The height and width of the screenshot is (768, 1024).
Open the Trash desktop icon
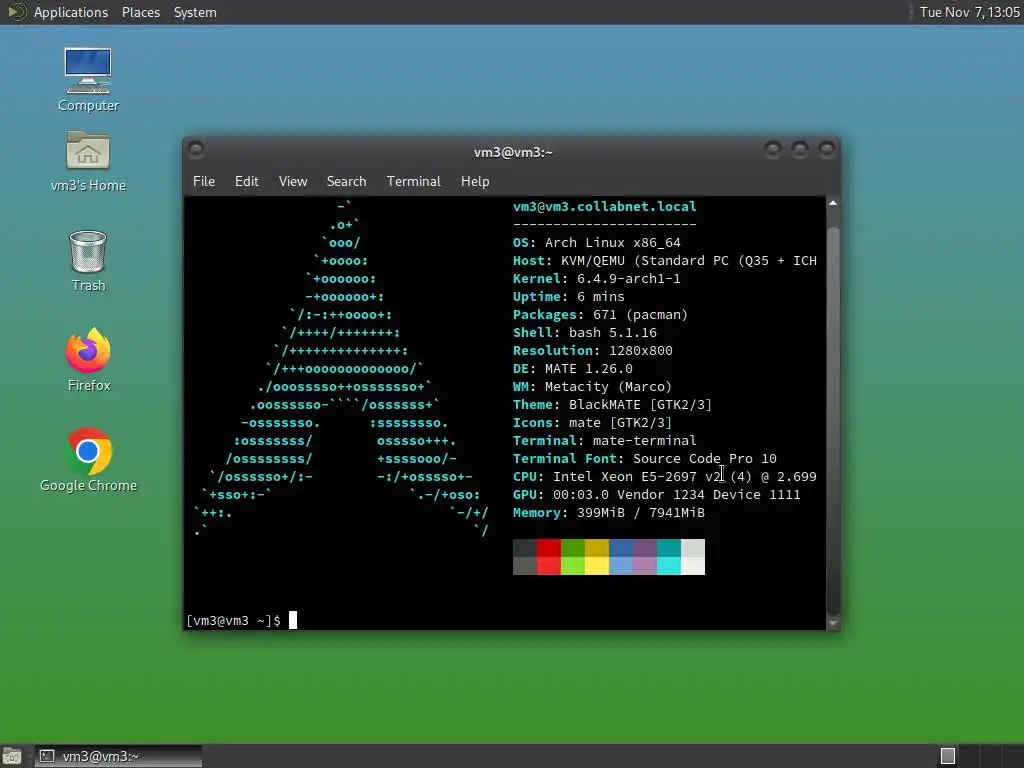pos(88,261)
